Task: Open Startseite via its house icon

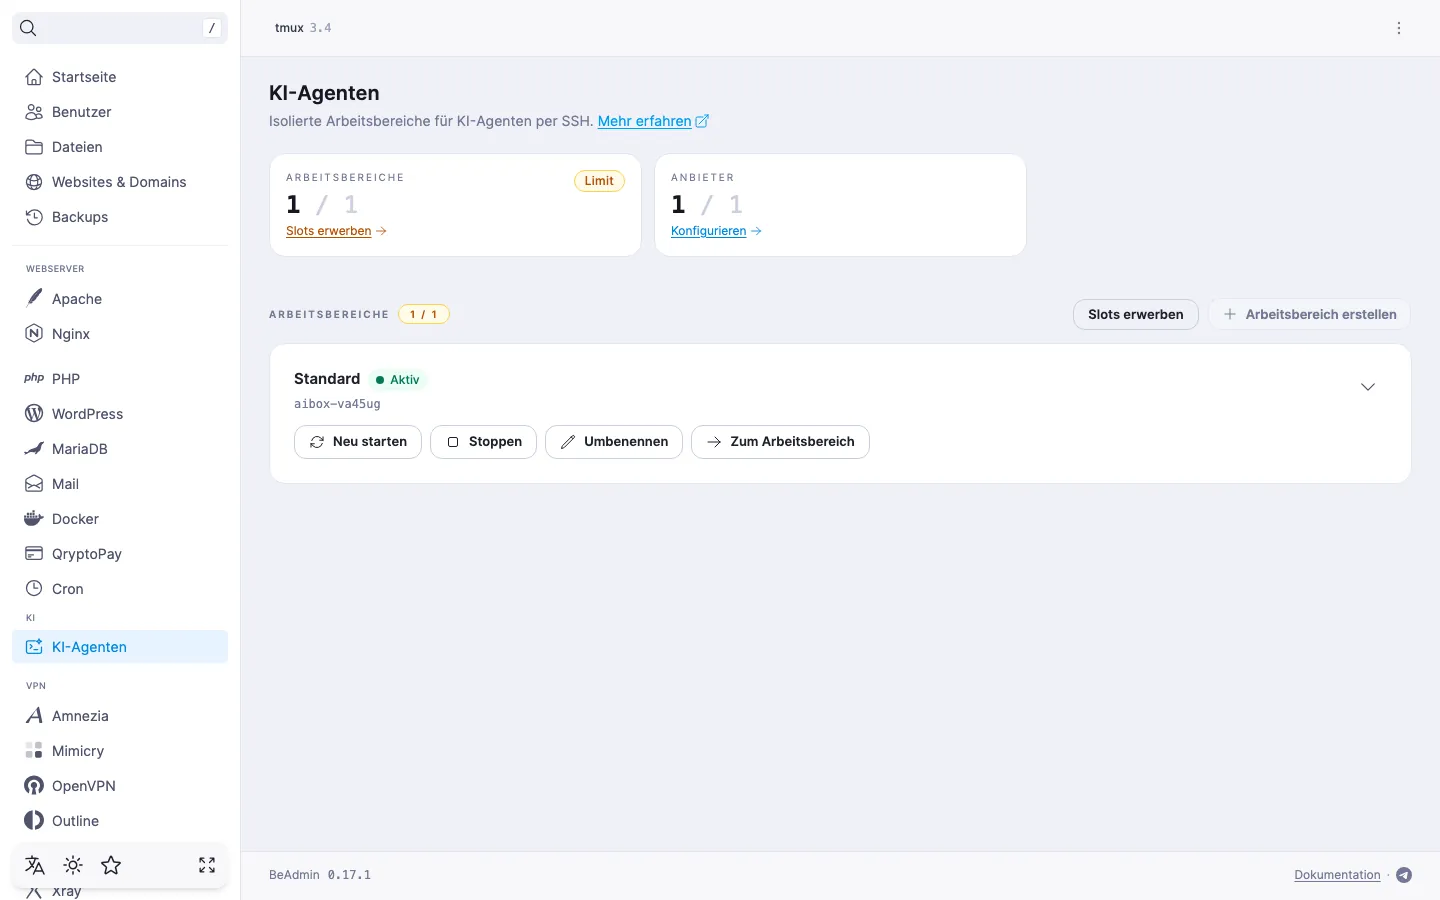Action: coord(34,77)
